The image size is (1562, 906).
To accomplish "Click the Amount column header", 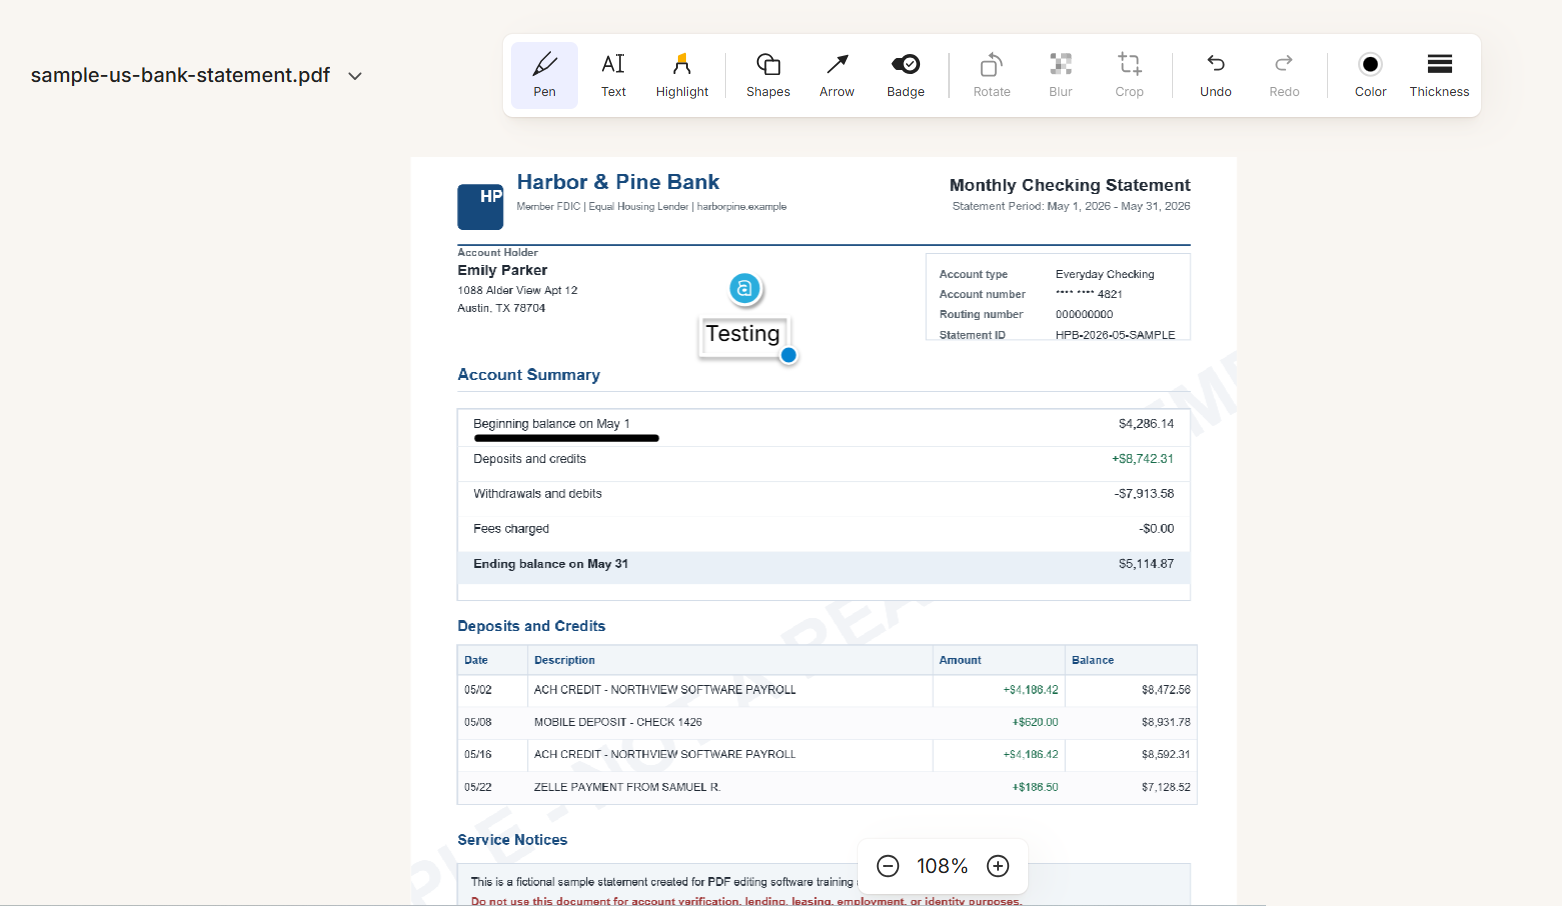I will (x=960, y=660).
